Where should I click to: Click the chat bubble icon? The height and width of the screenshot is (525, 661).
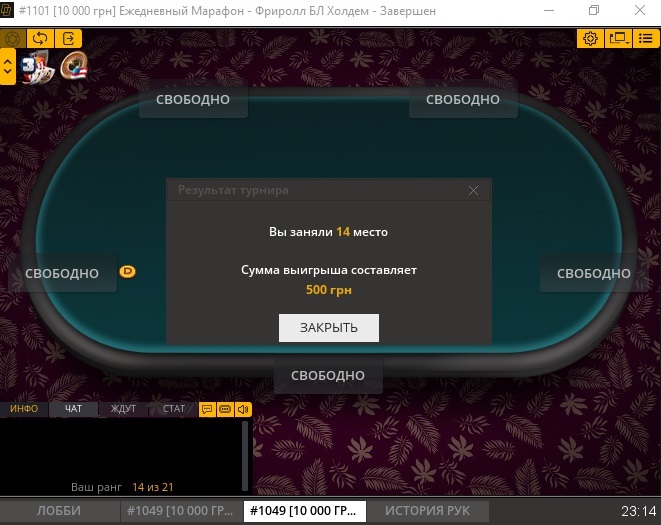click(x=207, y=409)
